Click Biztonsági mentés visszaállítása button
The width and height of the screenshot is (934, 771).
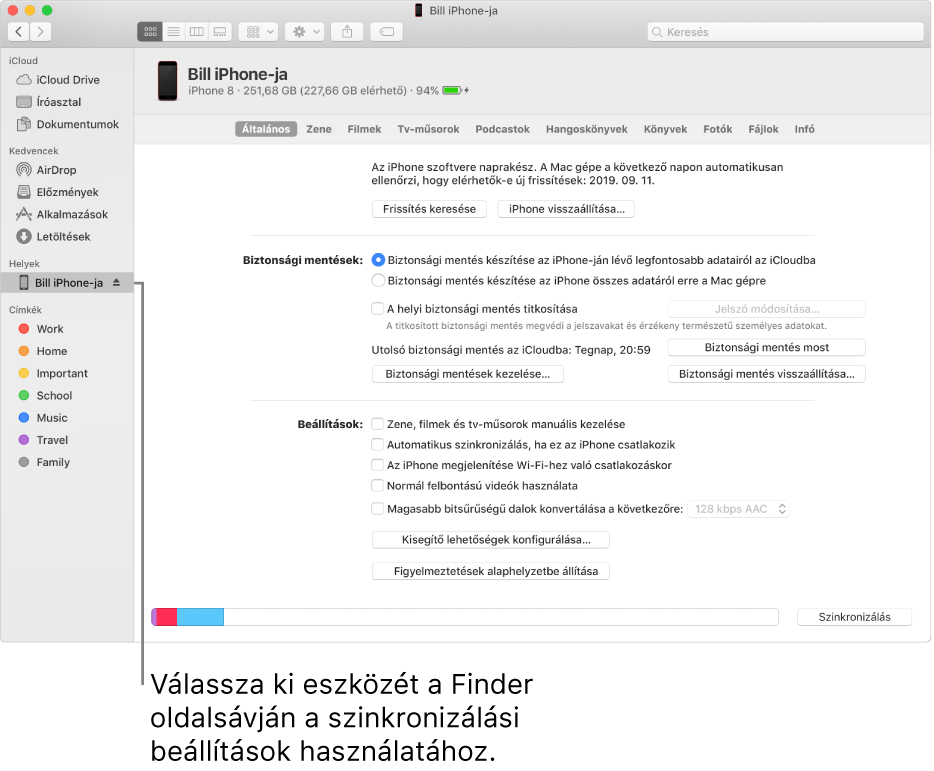767,374
